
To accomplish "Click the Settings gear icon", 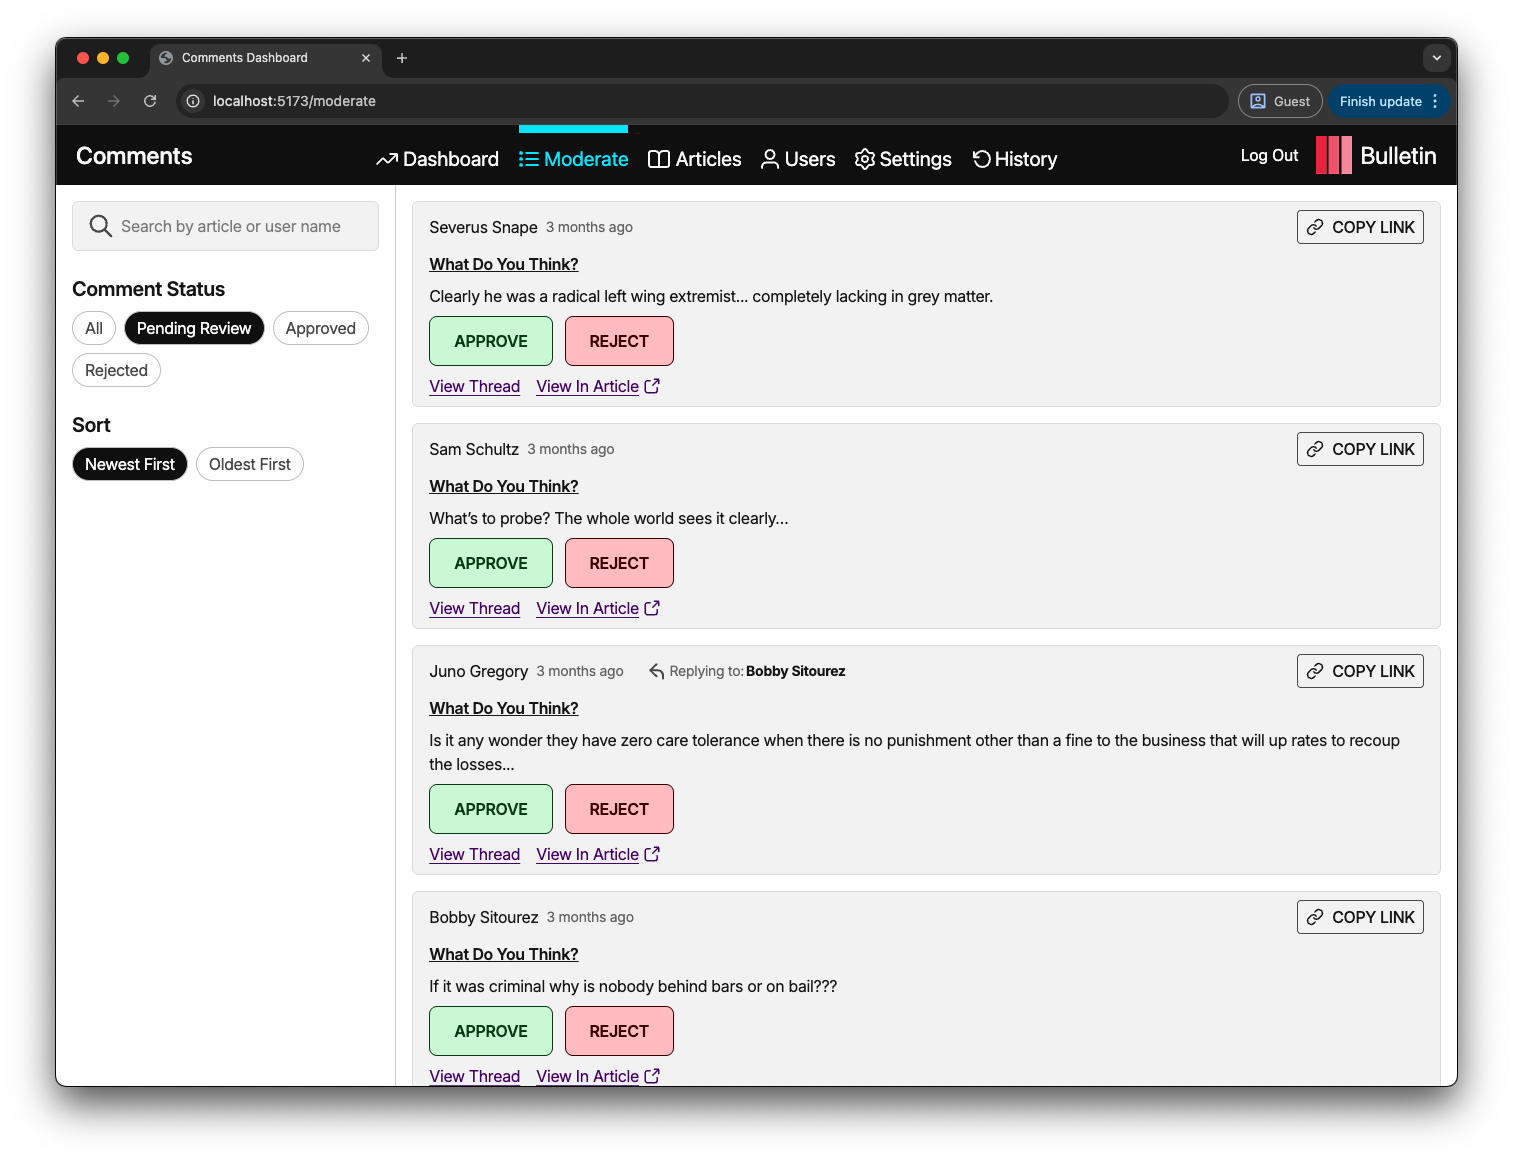I will coord(865,160).
